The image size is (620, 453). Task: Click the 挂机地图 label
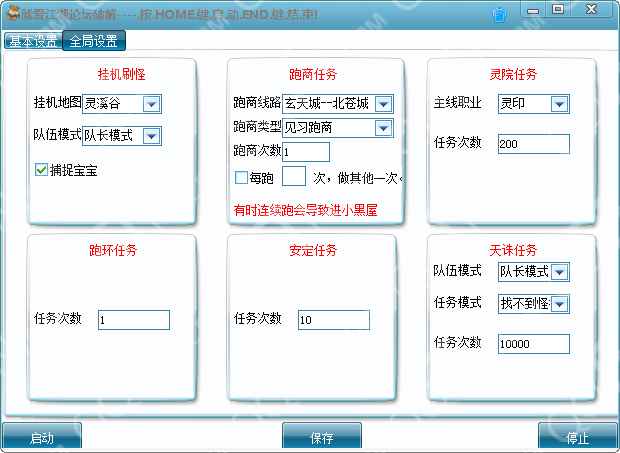coord(58,102)
